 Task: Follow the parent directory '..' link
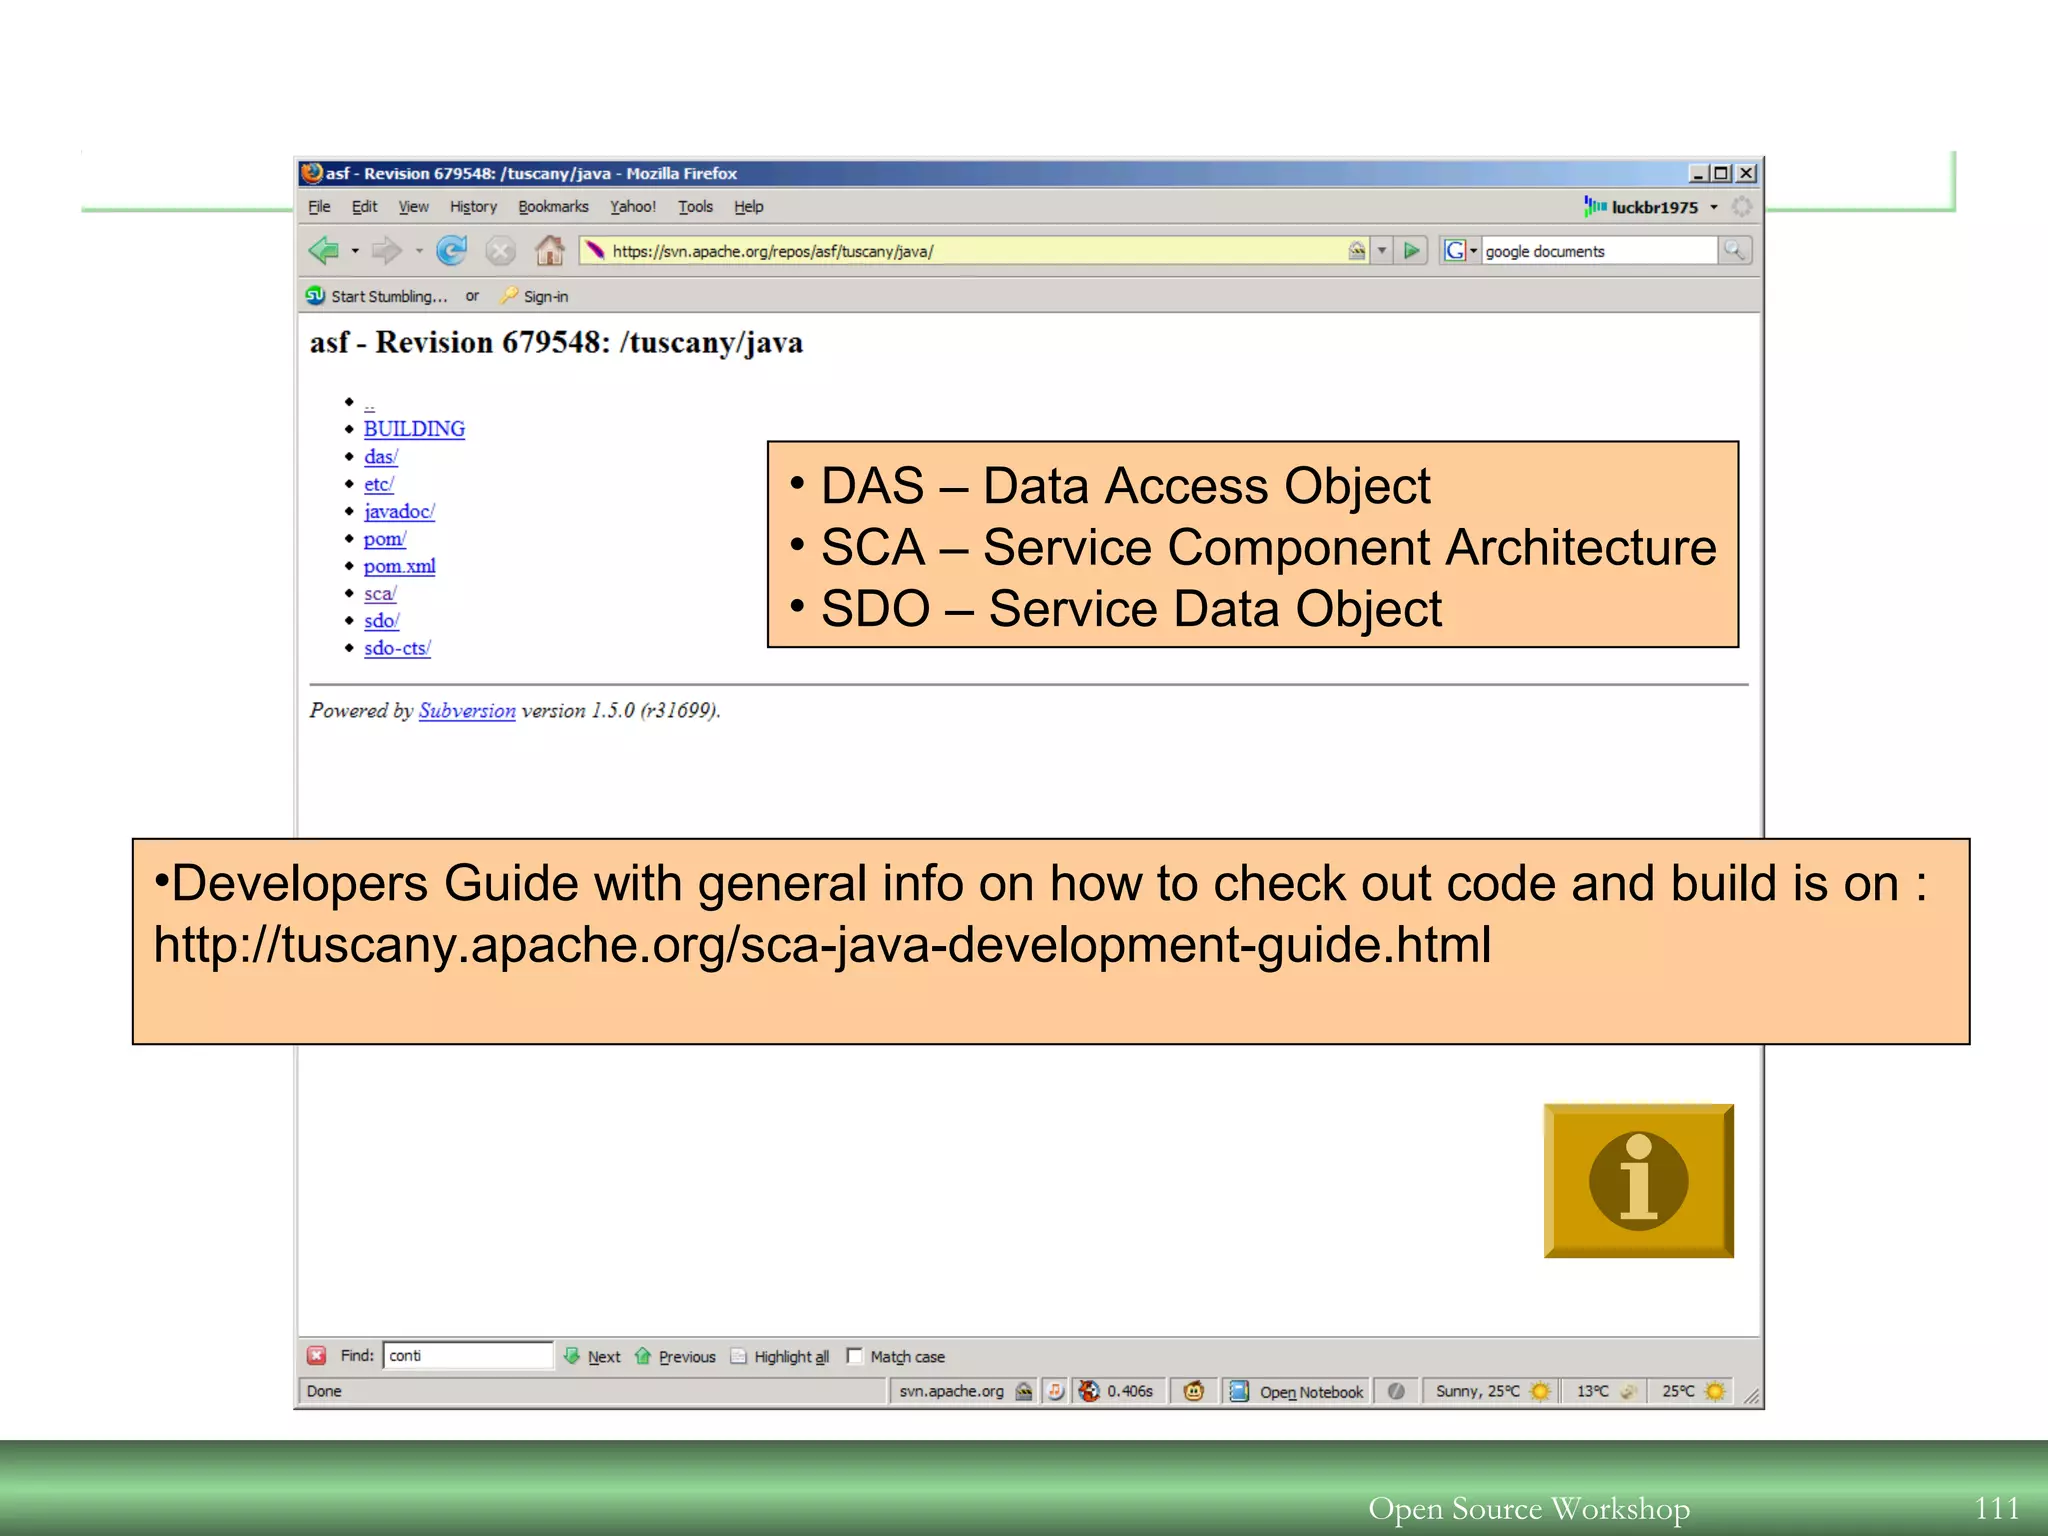click(x=369, y=404)
